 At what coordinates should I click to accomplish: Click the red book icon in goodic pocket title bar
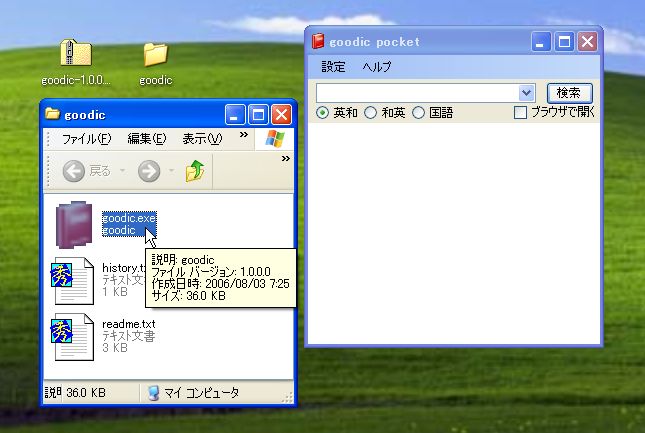click(318, 42)
